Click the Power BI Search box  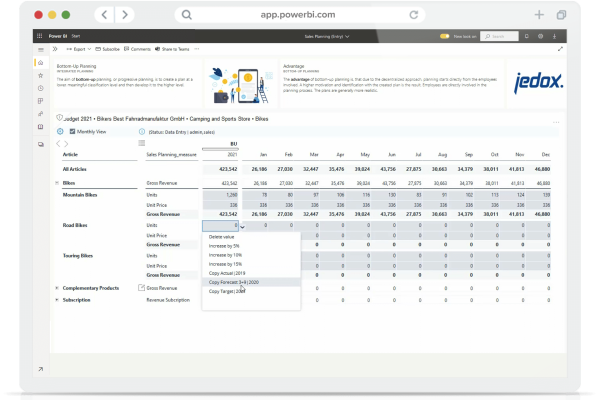pos(499,36)
